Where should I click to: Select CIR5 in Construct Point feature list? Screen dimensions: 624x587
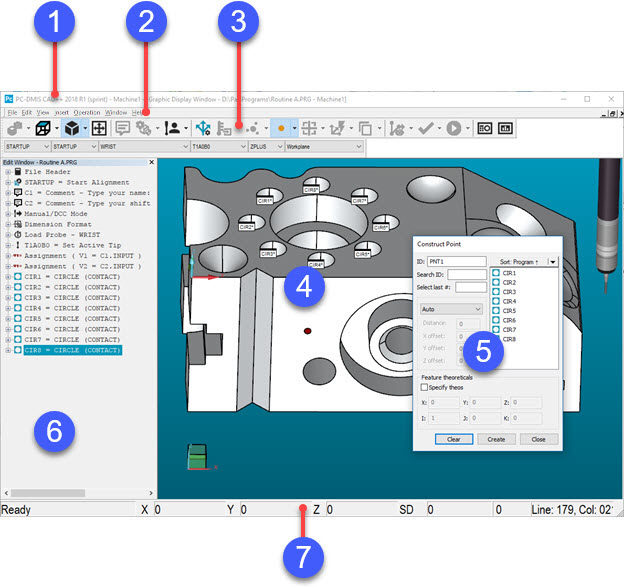pyautogui.click(x=510, y=310)
